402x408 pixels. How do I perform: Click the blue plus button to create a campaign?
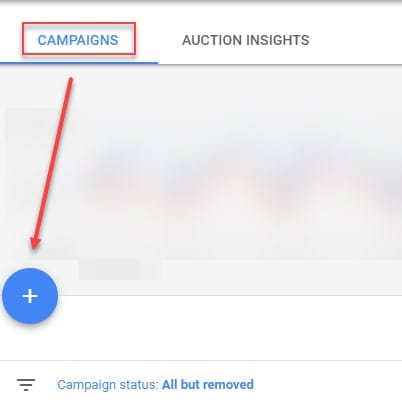[30, 296]
